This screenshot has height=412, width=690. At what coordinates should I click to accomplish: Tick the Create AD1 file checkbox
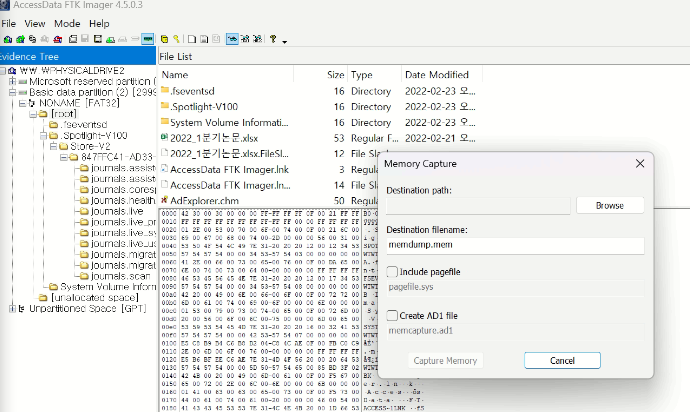392,315
